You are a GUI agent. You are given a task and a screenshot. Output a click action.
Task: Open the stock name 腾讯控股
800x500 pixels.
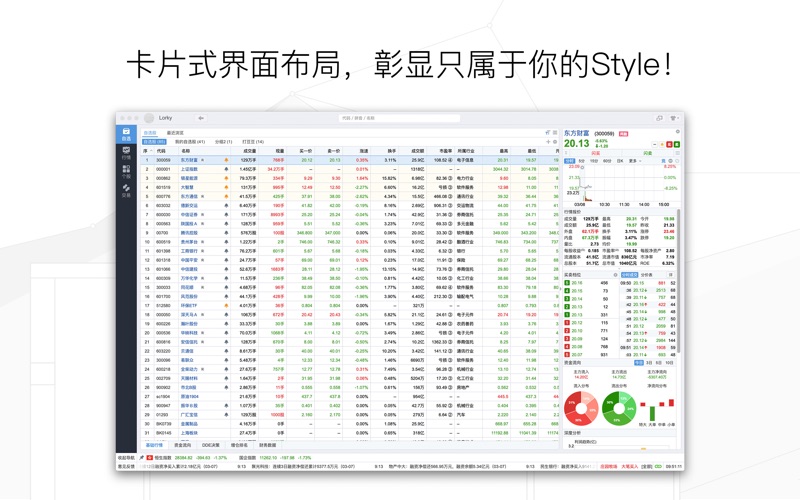189,233
